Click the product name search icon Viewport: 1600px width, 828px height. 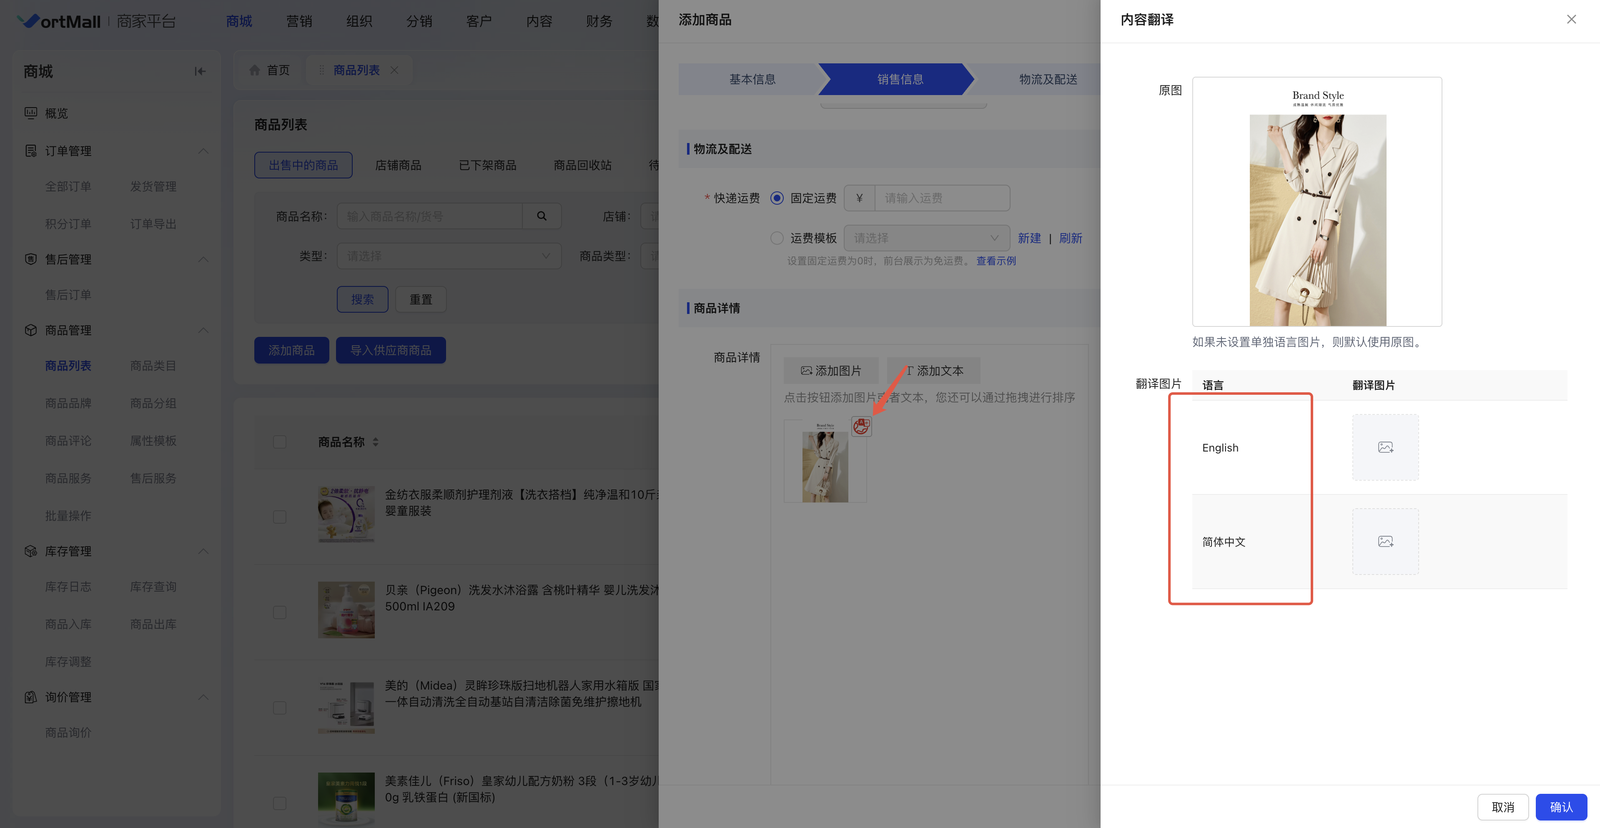542,216
